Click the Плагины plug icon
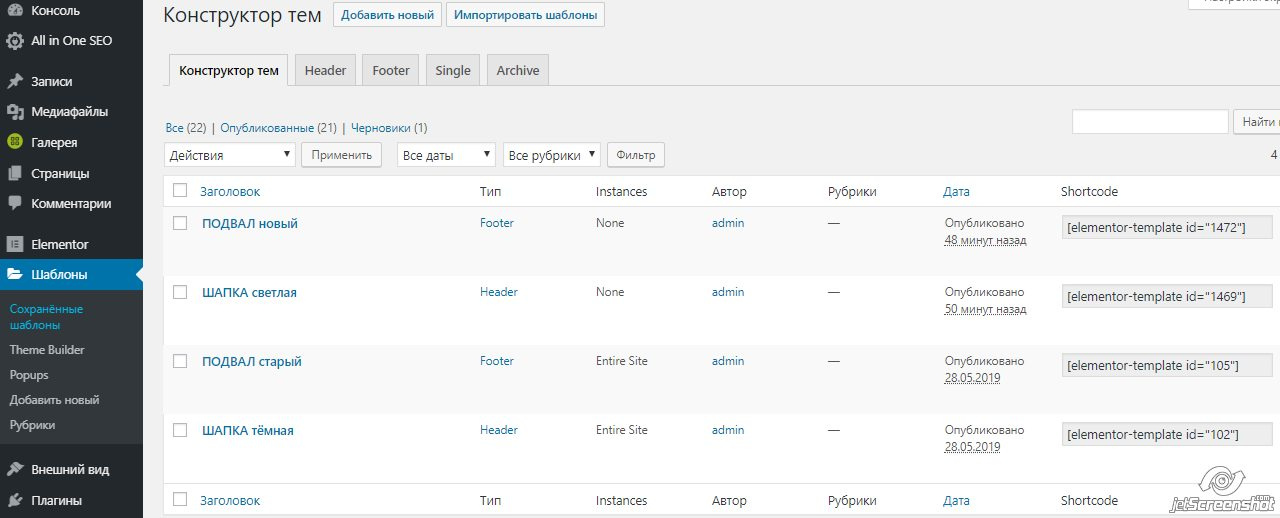 [x=15, y=500]
